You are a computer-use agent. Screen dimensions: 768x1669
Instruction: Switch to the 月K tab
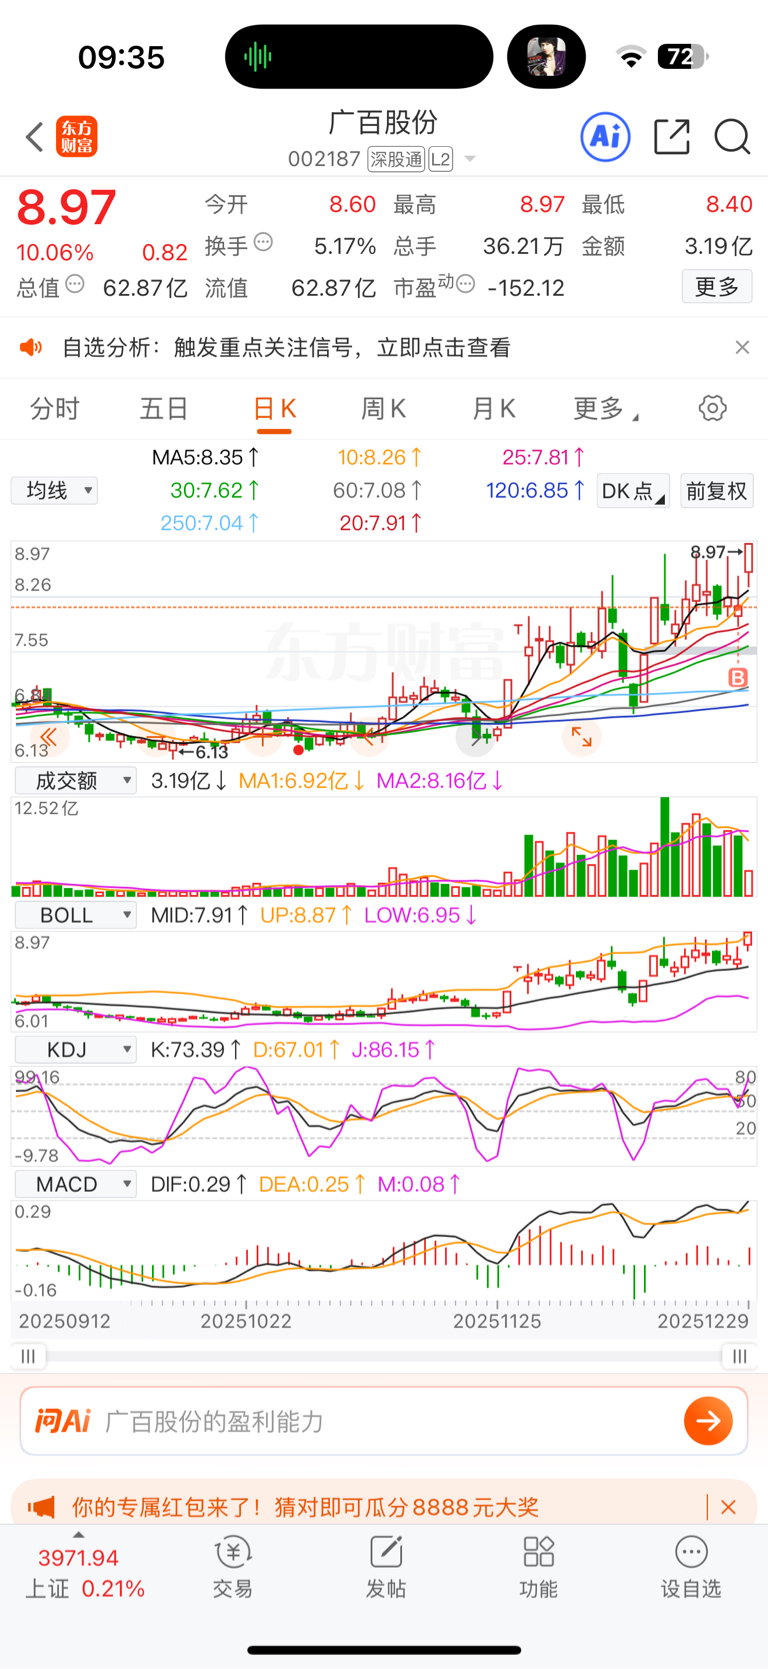click(x=493, y=409)
